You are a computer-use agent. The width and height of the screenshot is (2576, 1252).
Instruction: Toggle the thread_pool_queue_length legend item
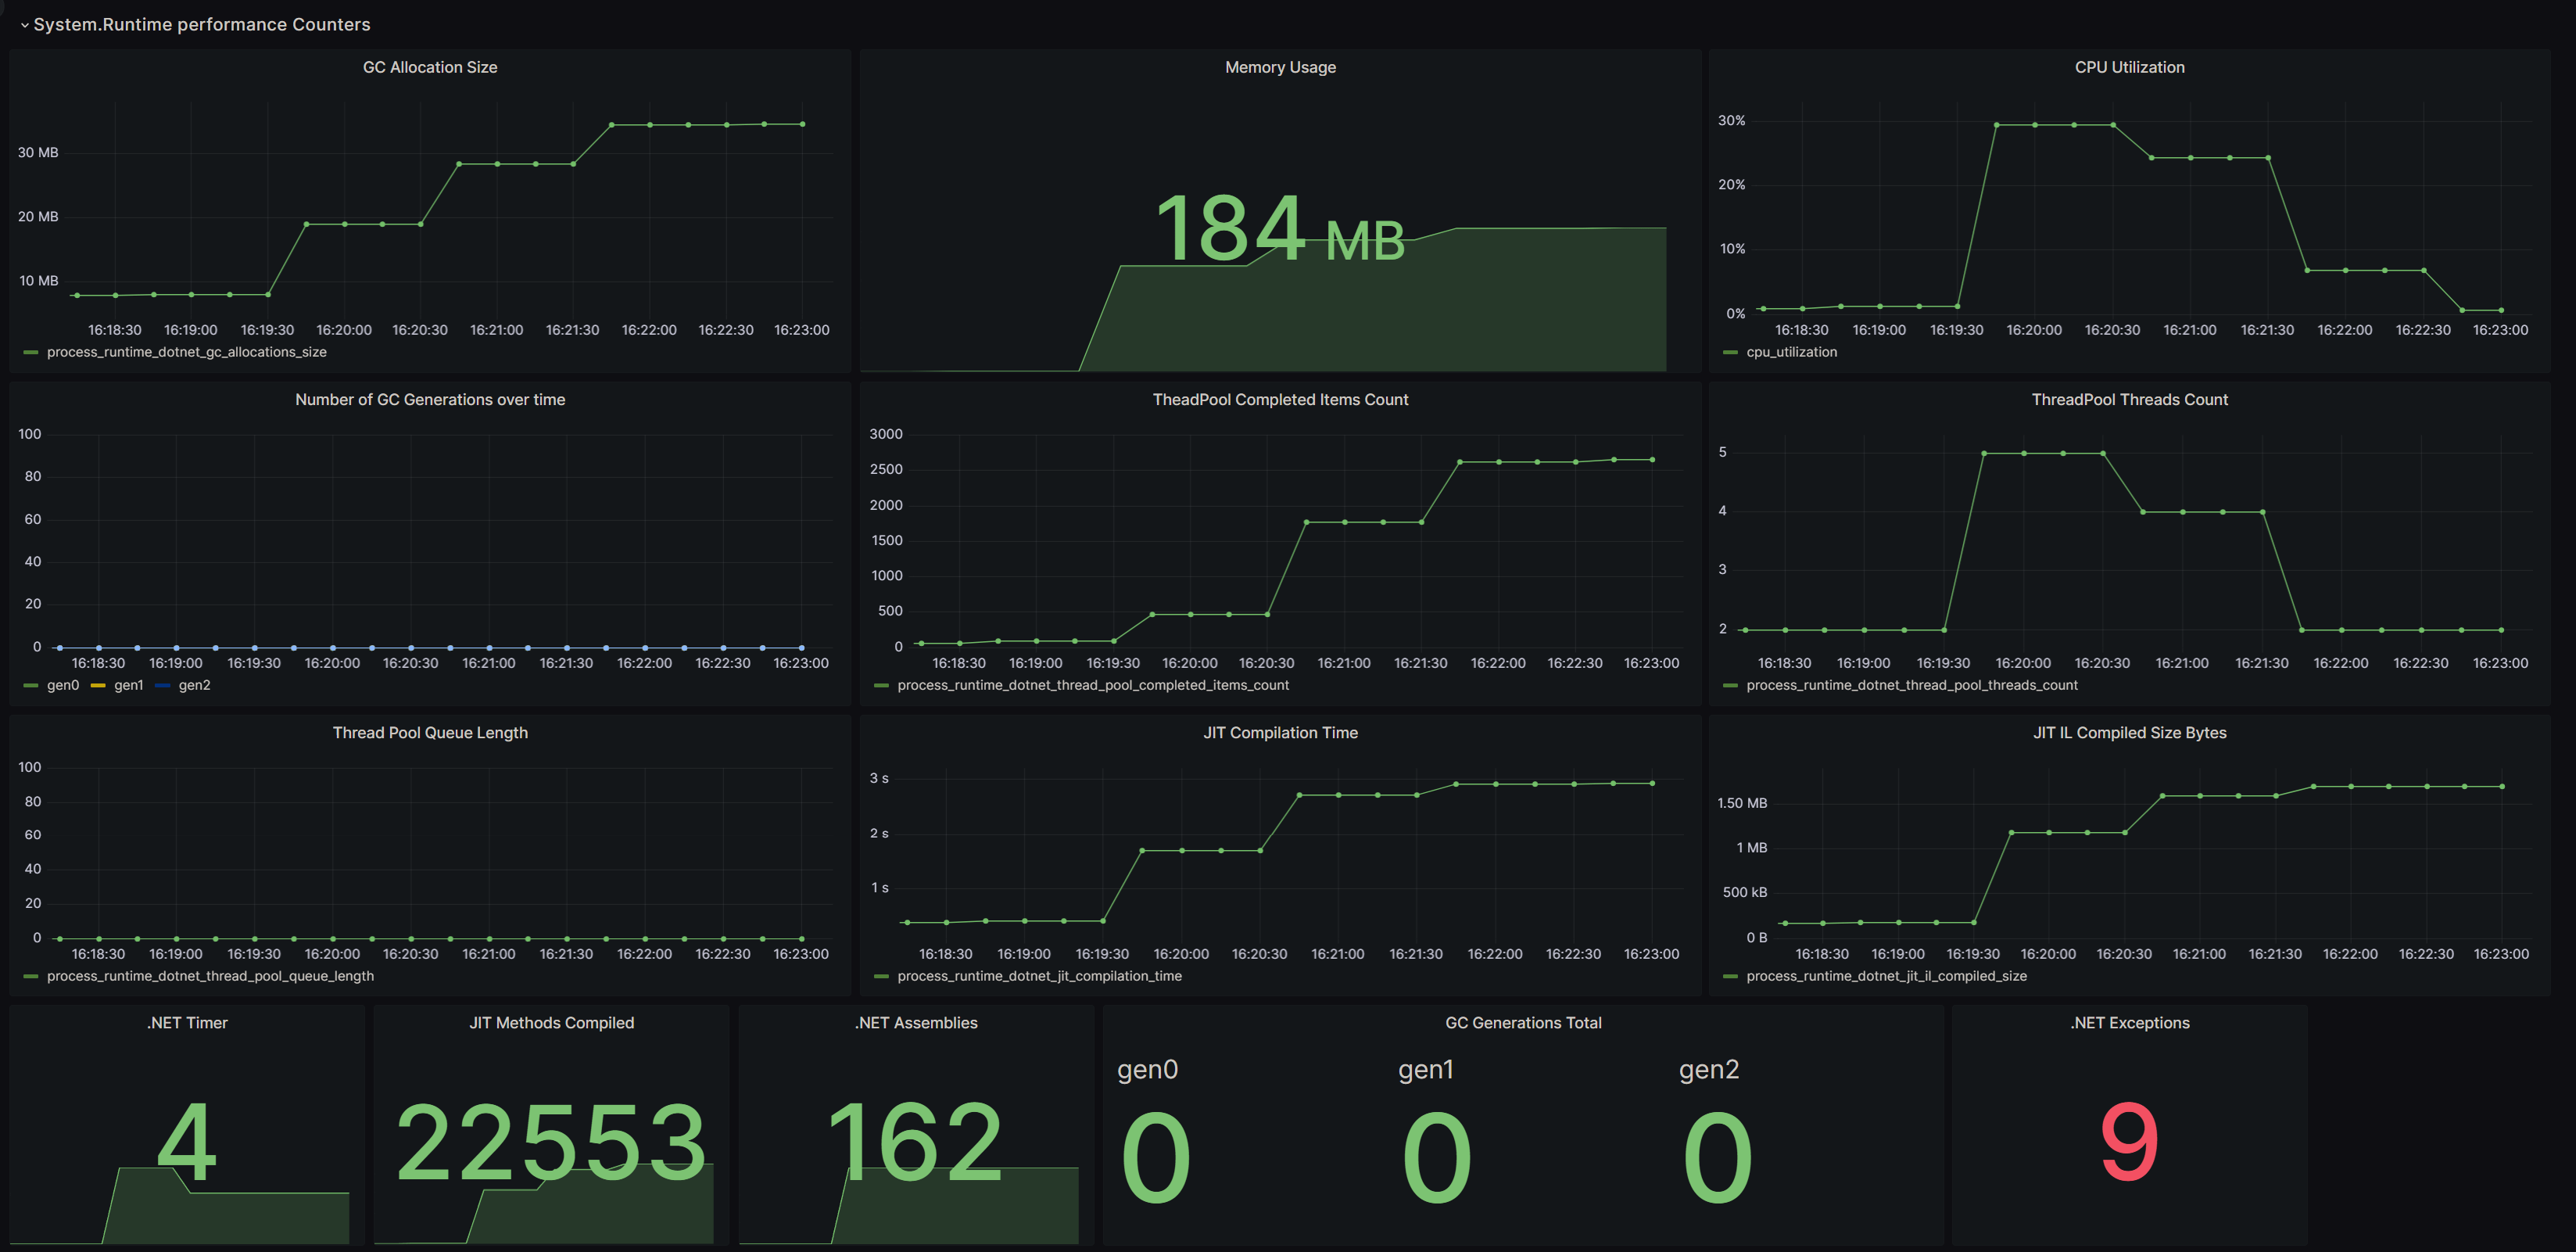pyautogui.click(x=211, y=975)
